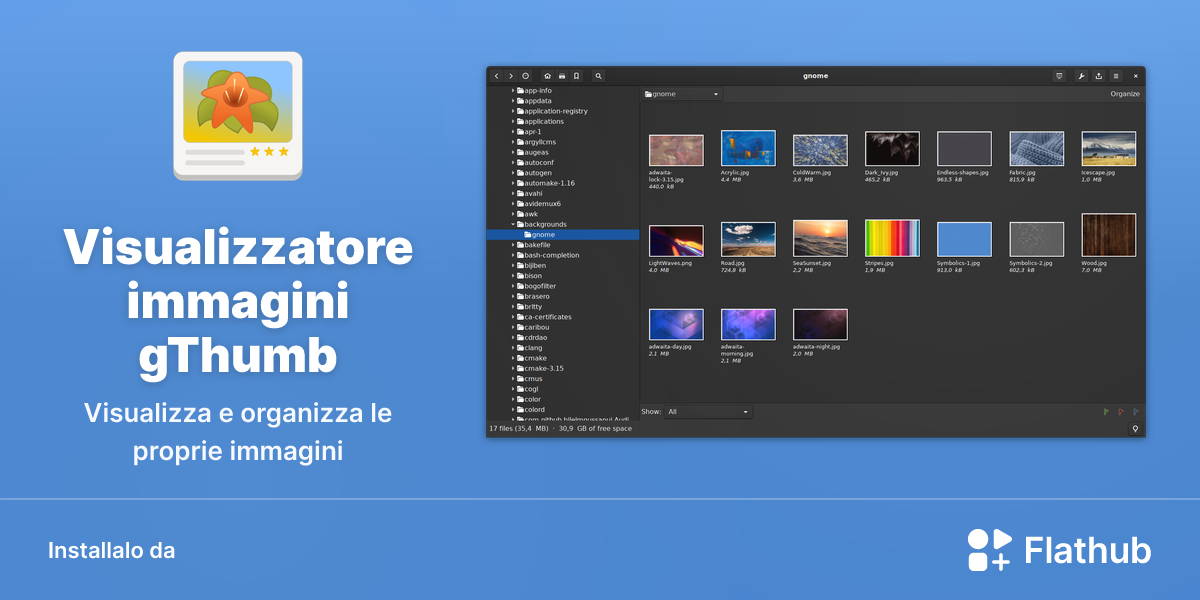Select the adwaita-morning.jpg thumbnail
This screenshot has width=1200, height=600.
[x=748, y=324]
